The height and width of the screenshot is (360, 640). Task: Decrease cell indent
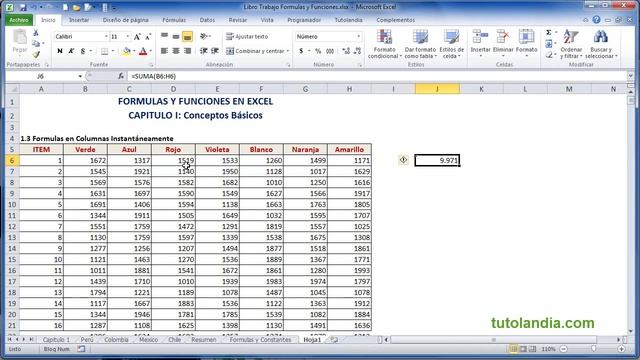[203, 51]
